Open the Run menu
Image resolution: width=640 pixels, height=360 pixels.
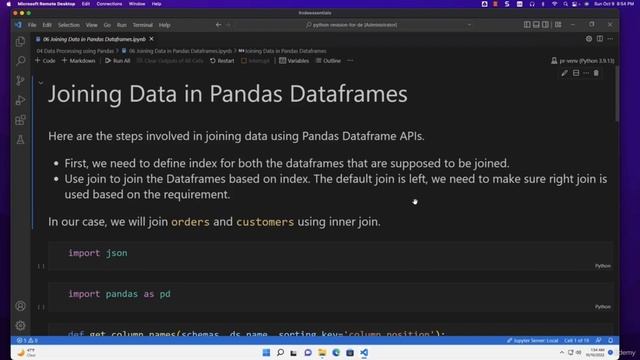(122, 25)
